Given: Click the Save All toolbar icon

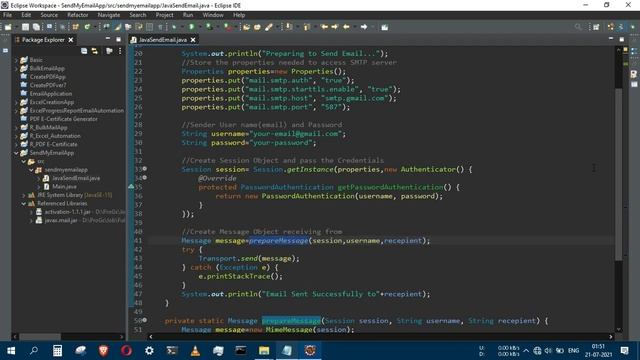Looking at the screenshot, I should tap(36, 27).
